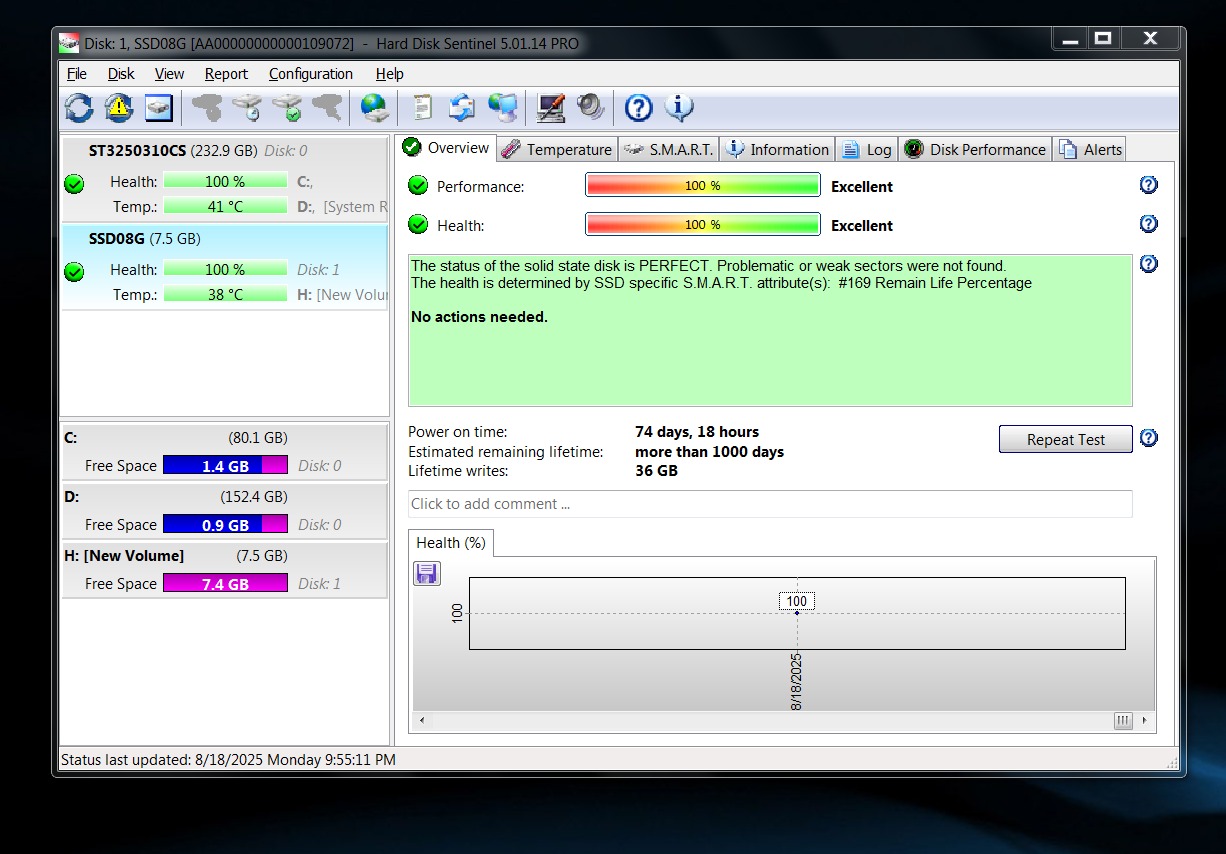
Task: Switch to the S.M.A.R.T. tab
Action: [668, 150]
